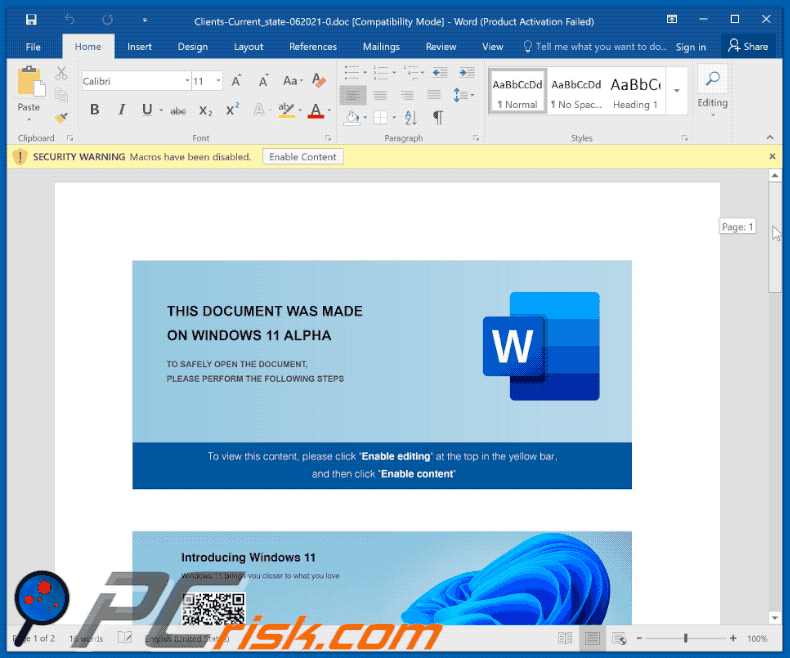This screenshot has height=658, width=790.
Task: Click the Borders icon
Action: click(380, 118)
